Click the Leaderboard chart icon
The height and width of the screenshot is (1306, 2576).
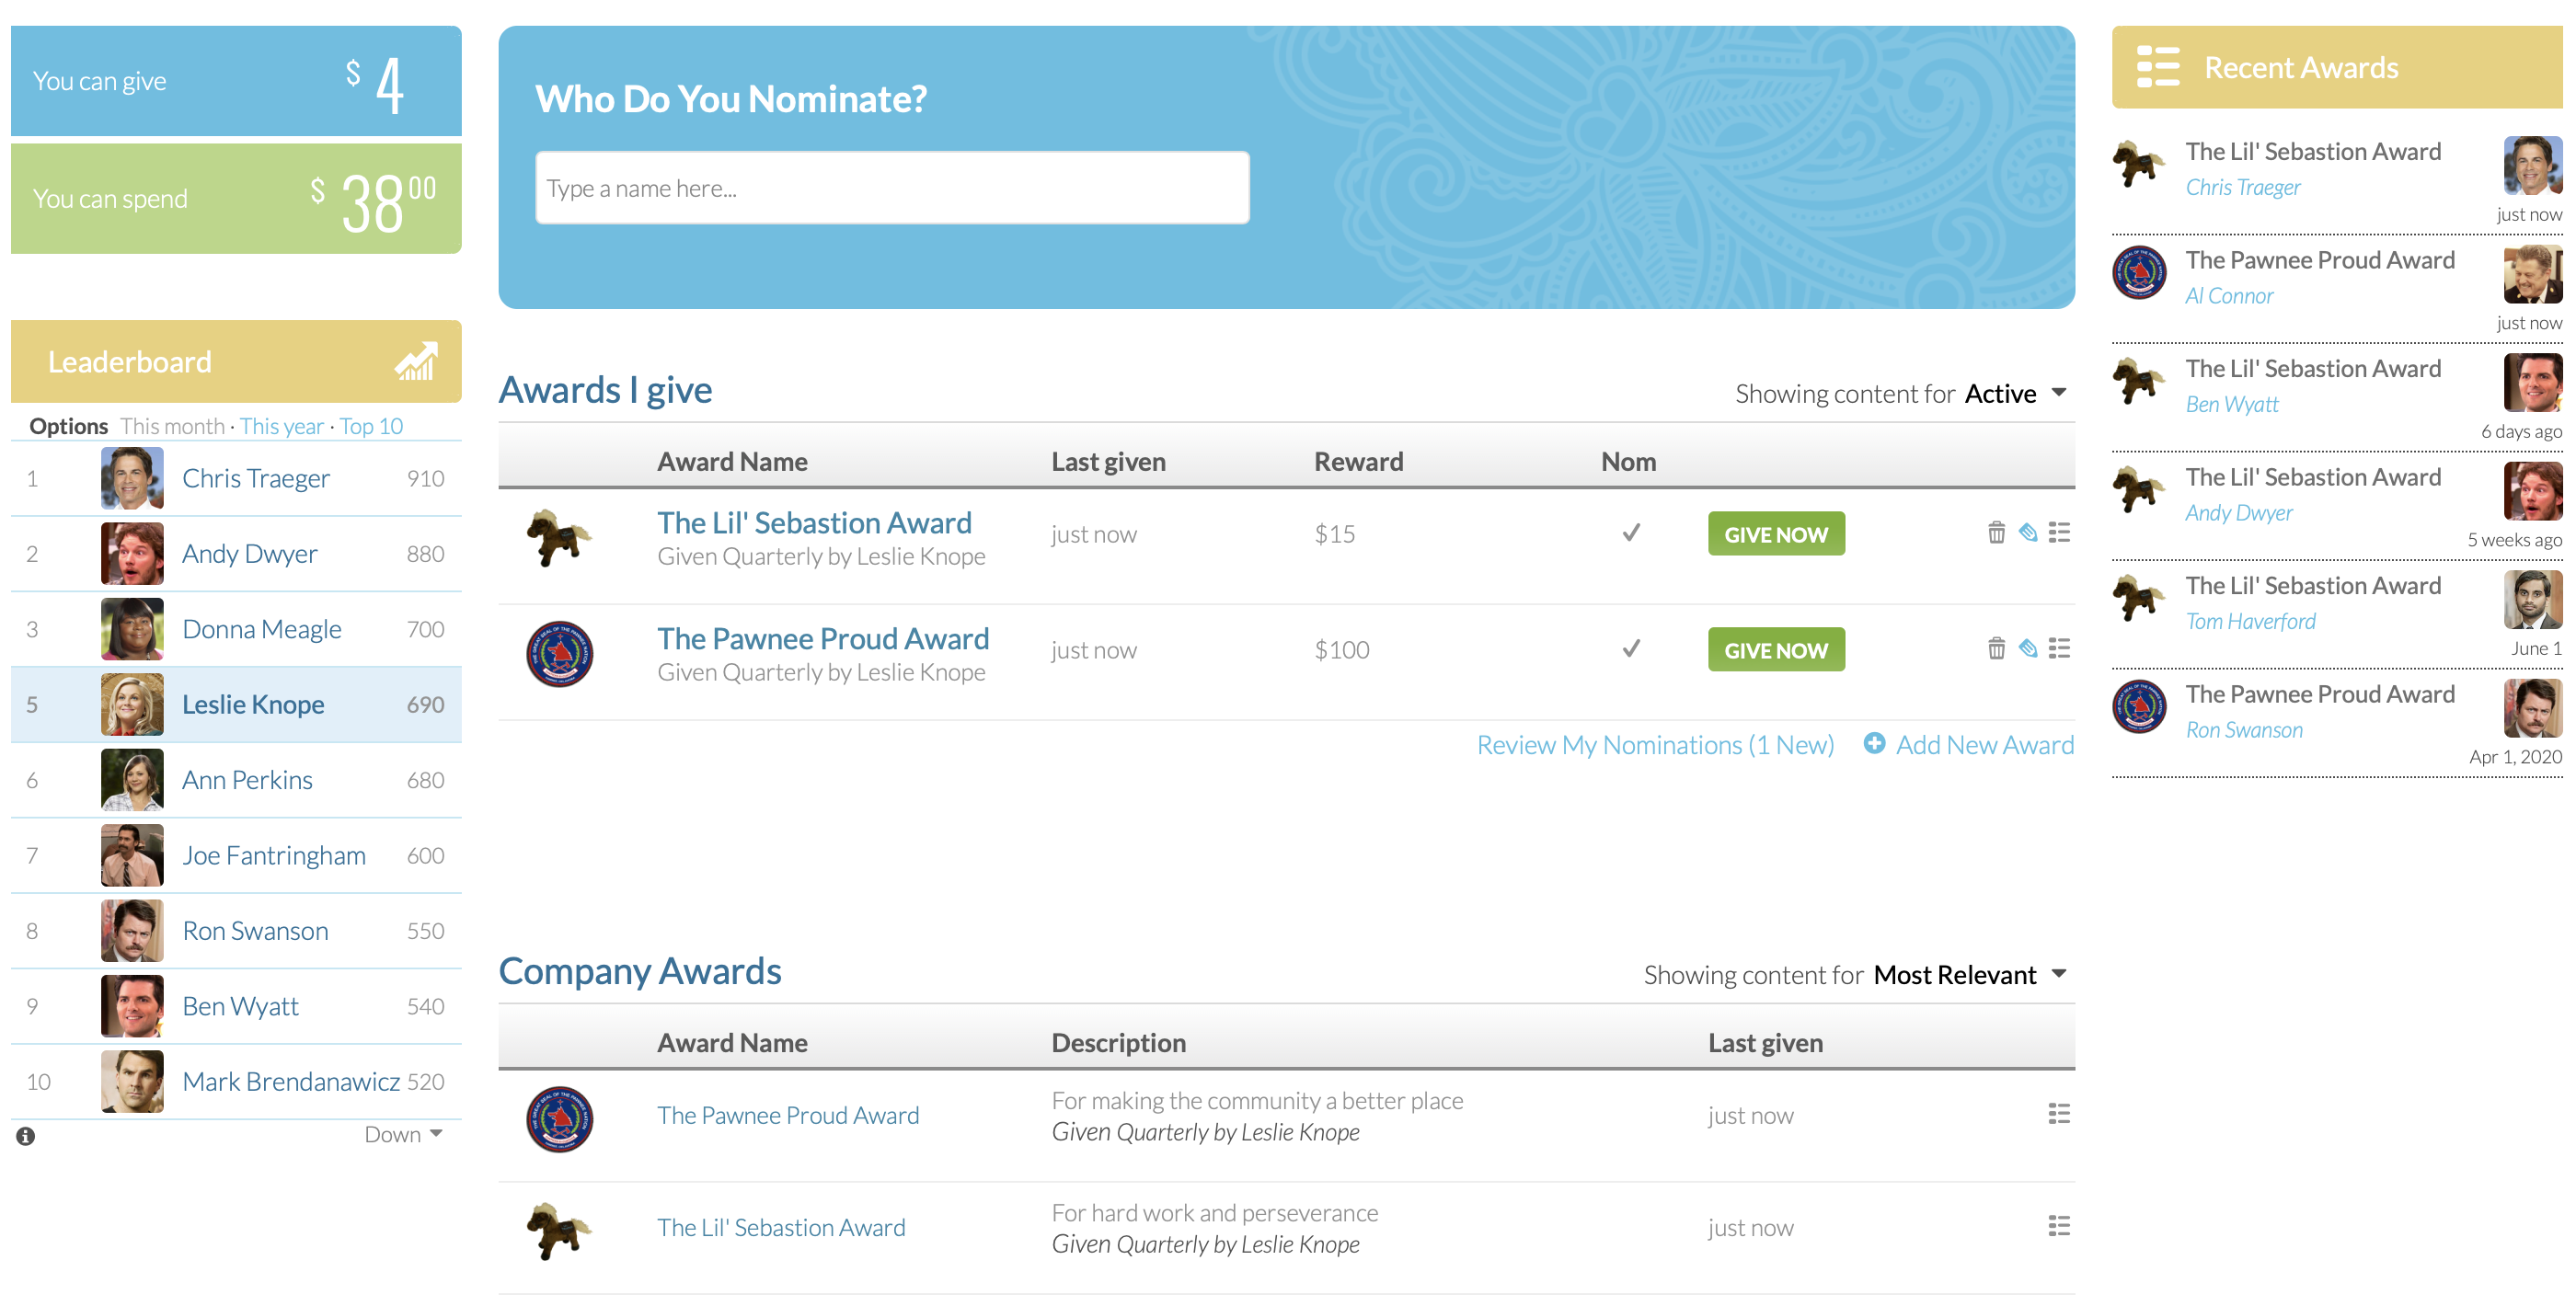416,361
